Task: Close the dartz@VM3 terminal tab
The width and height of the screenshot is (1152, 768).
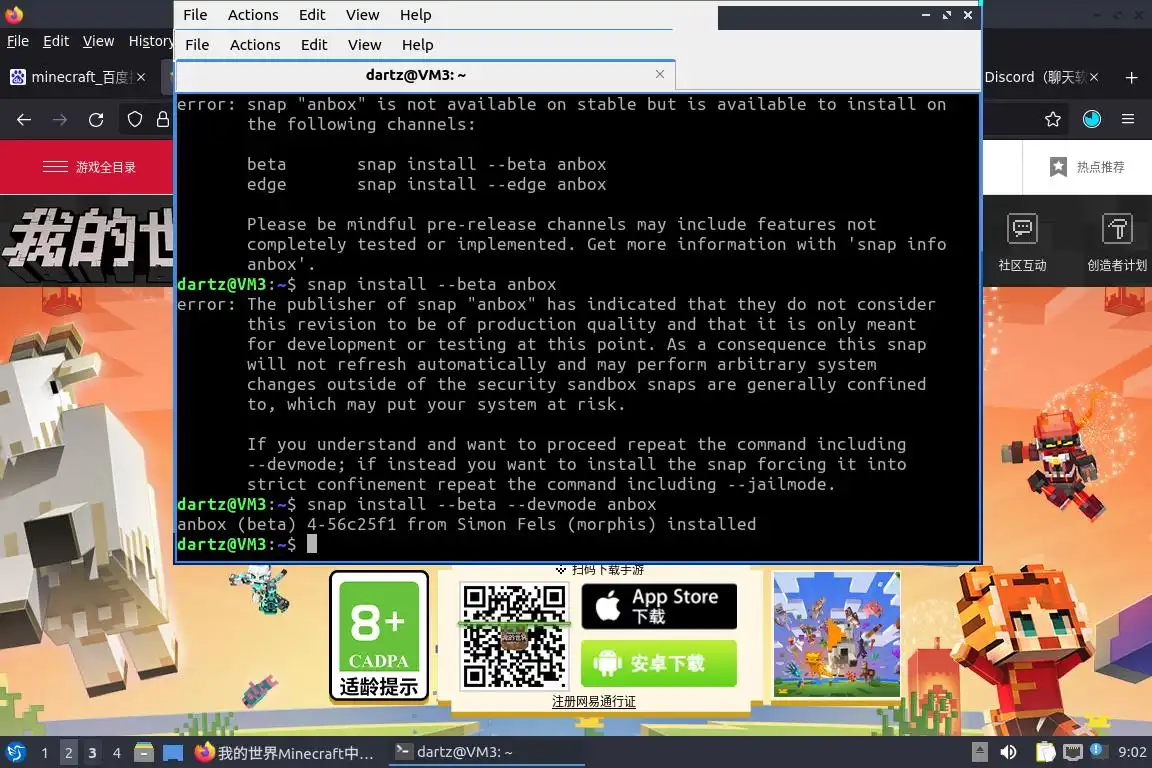Action: 660,74
